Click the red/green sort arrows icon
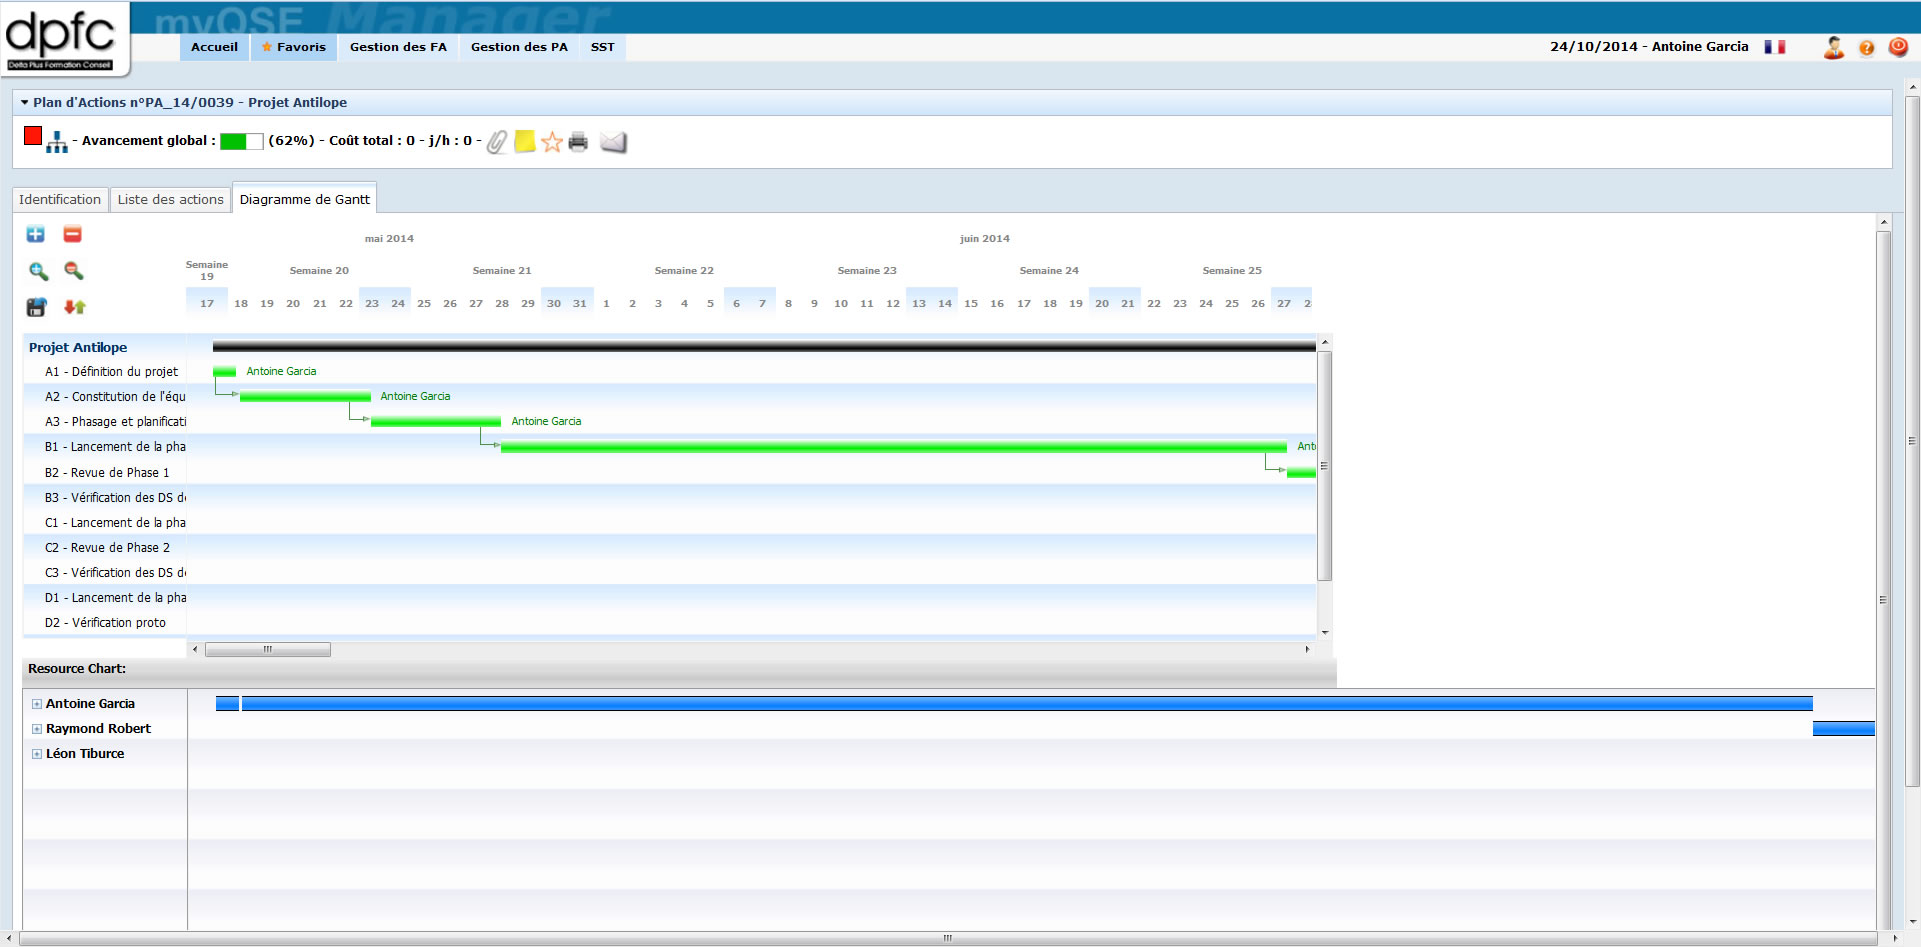The width and height of the screenshot is (1921, 947). (x=74, y=307)
